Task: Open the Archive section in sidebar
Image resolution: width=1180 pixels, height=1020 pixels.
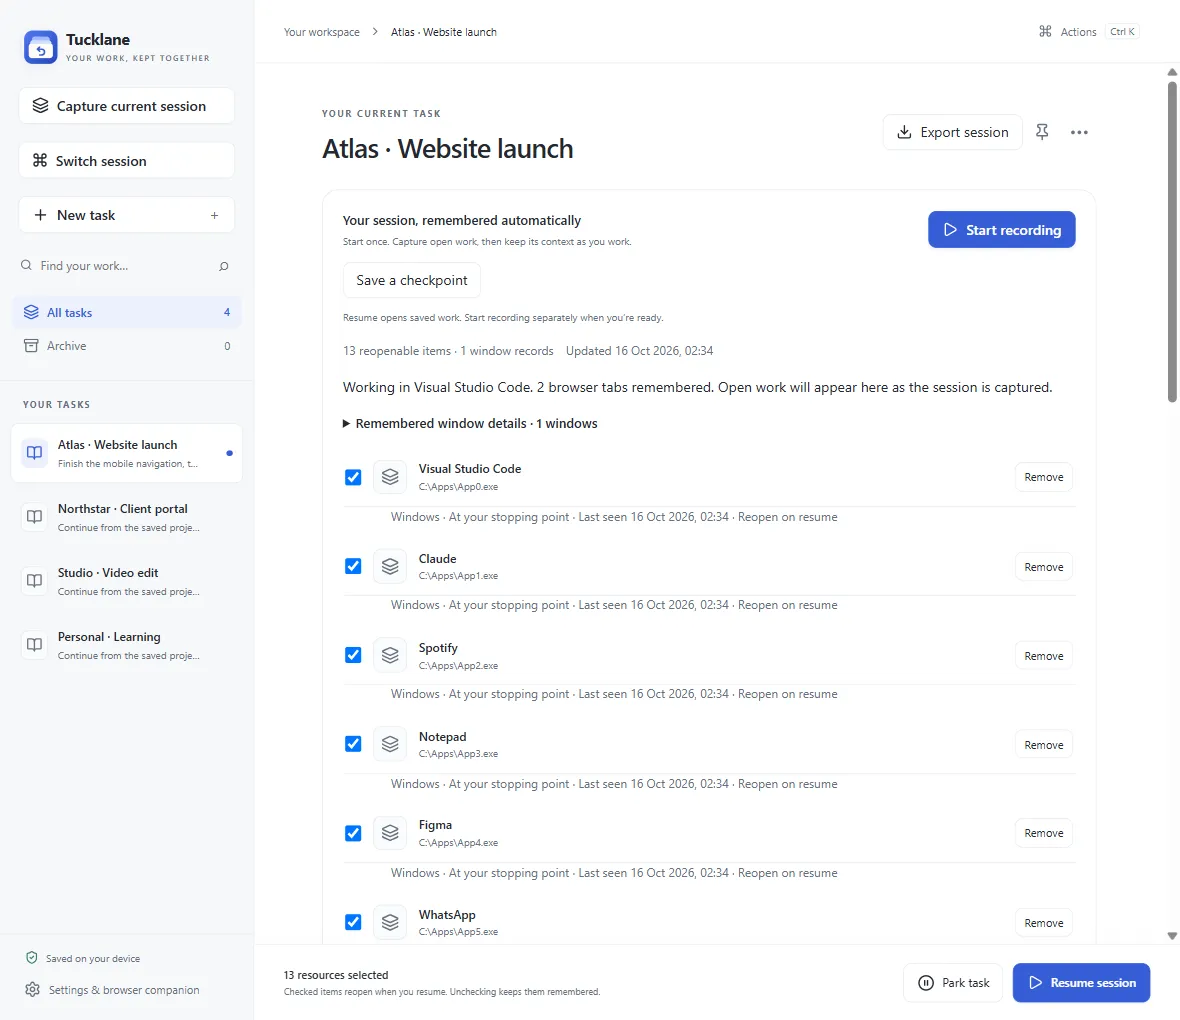Action: point(126,346)
